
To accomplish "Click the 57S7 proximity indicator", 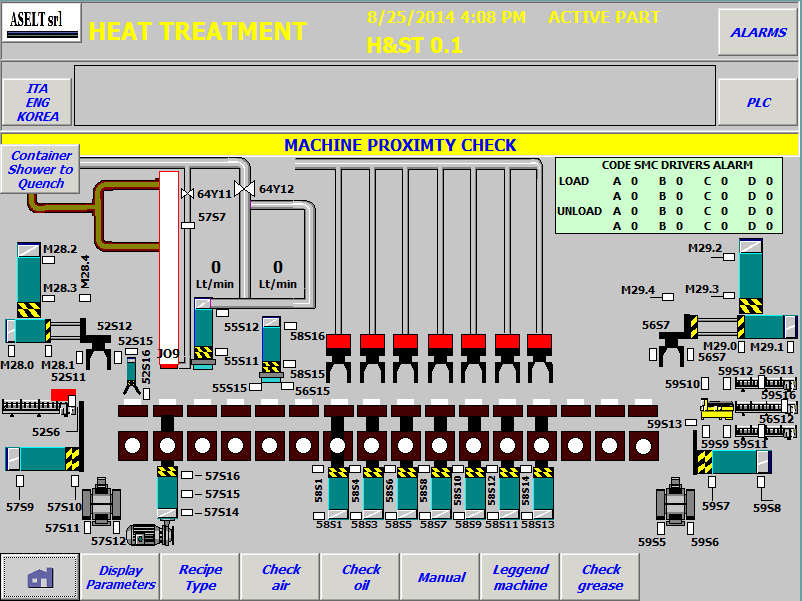I will coord(188,226).
